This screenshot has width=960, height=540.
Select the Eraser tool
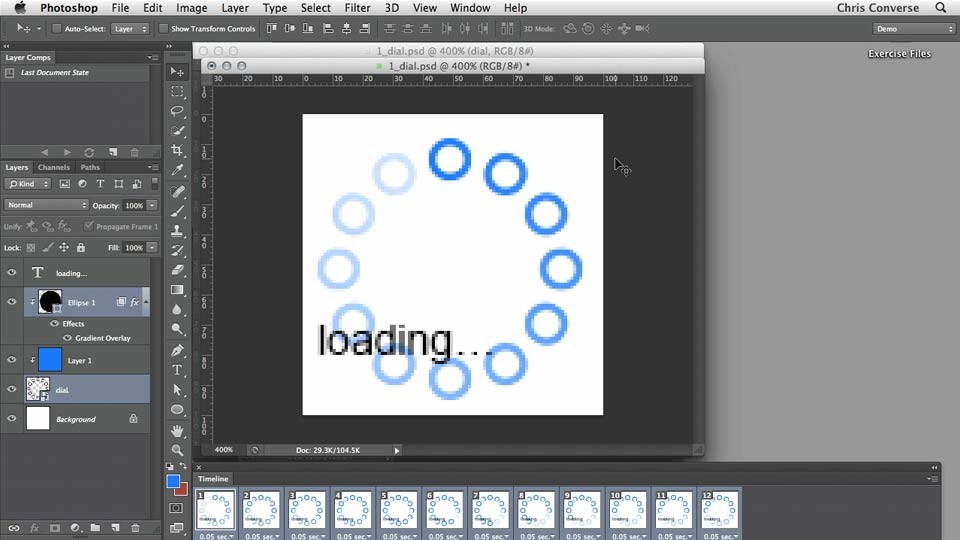point(177,270)
